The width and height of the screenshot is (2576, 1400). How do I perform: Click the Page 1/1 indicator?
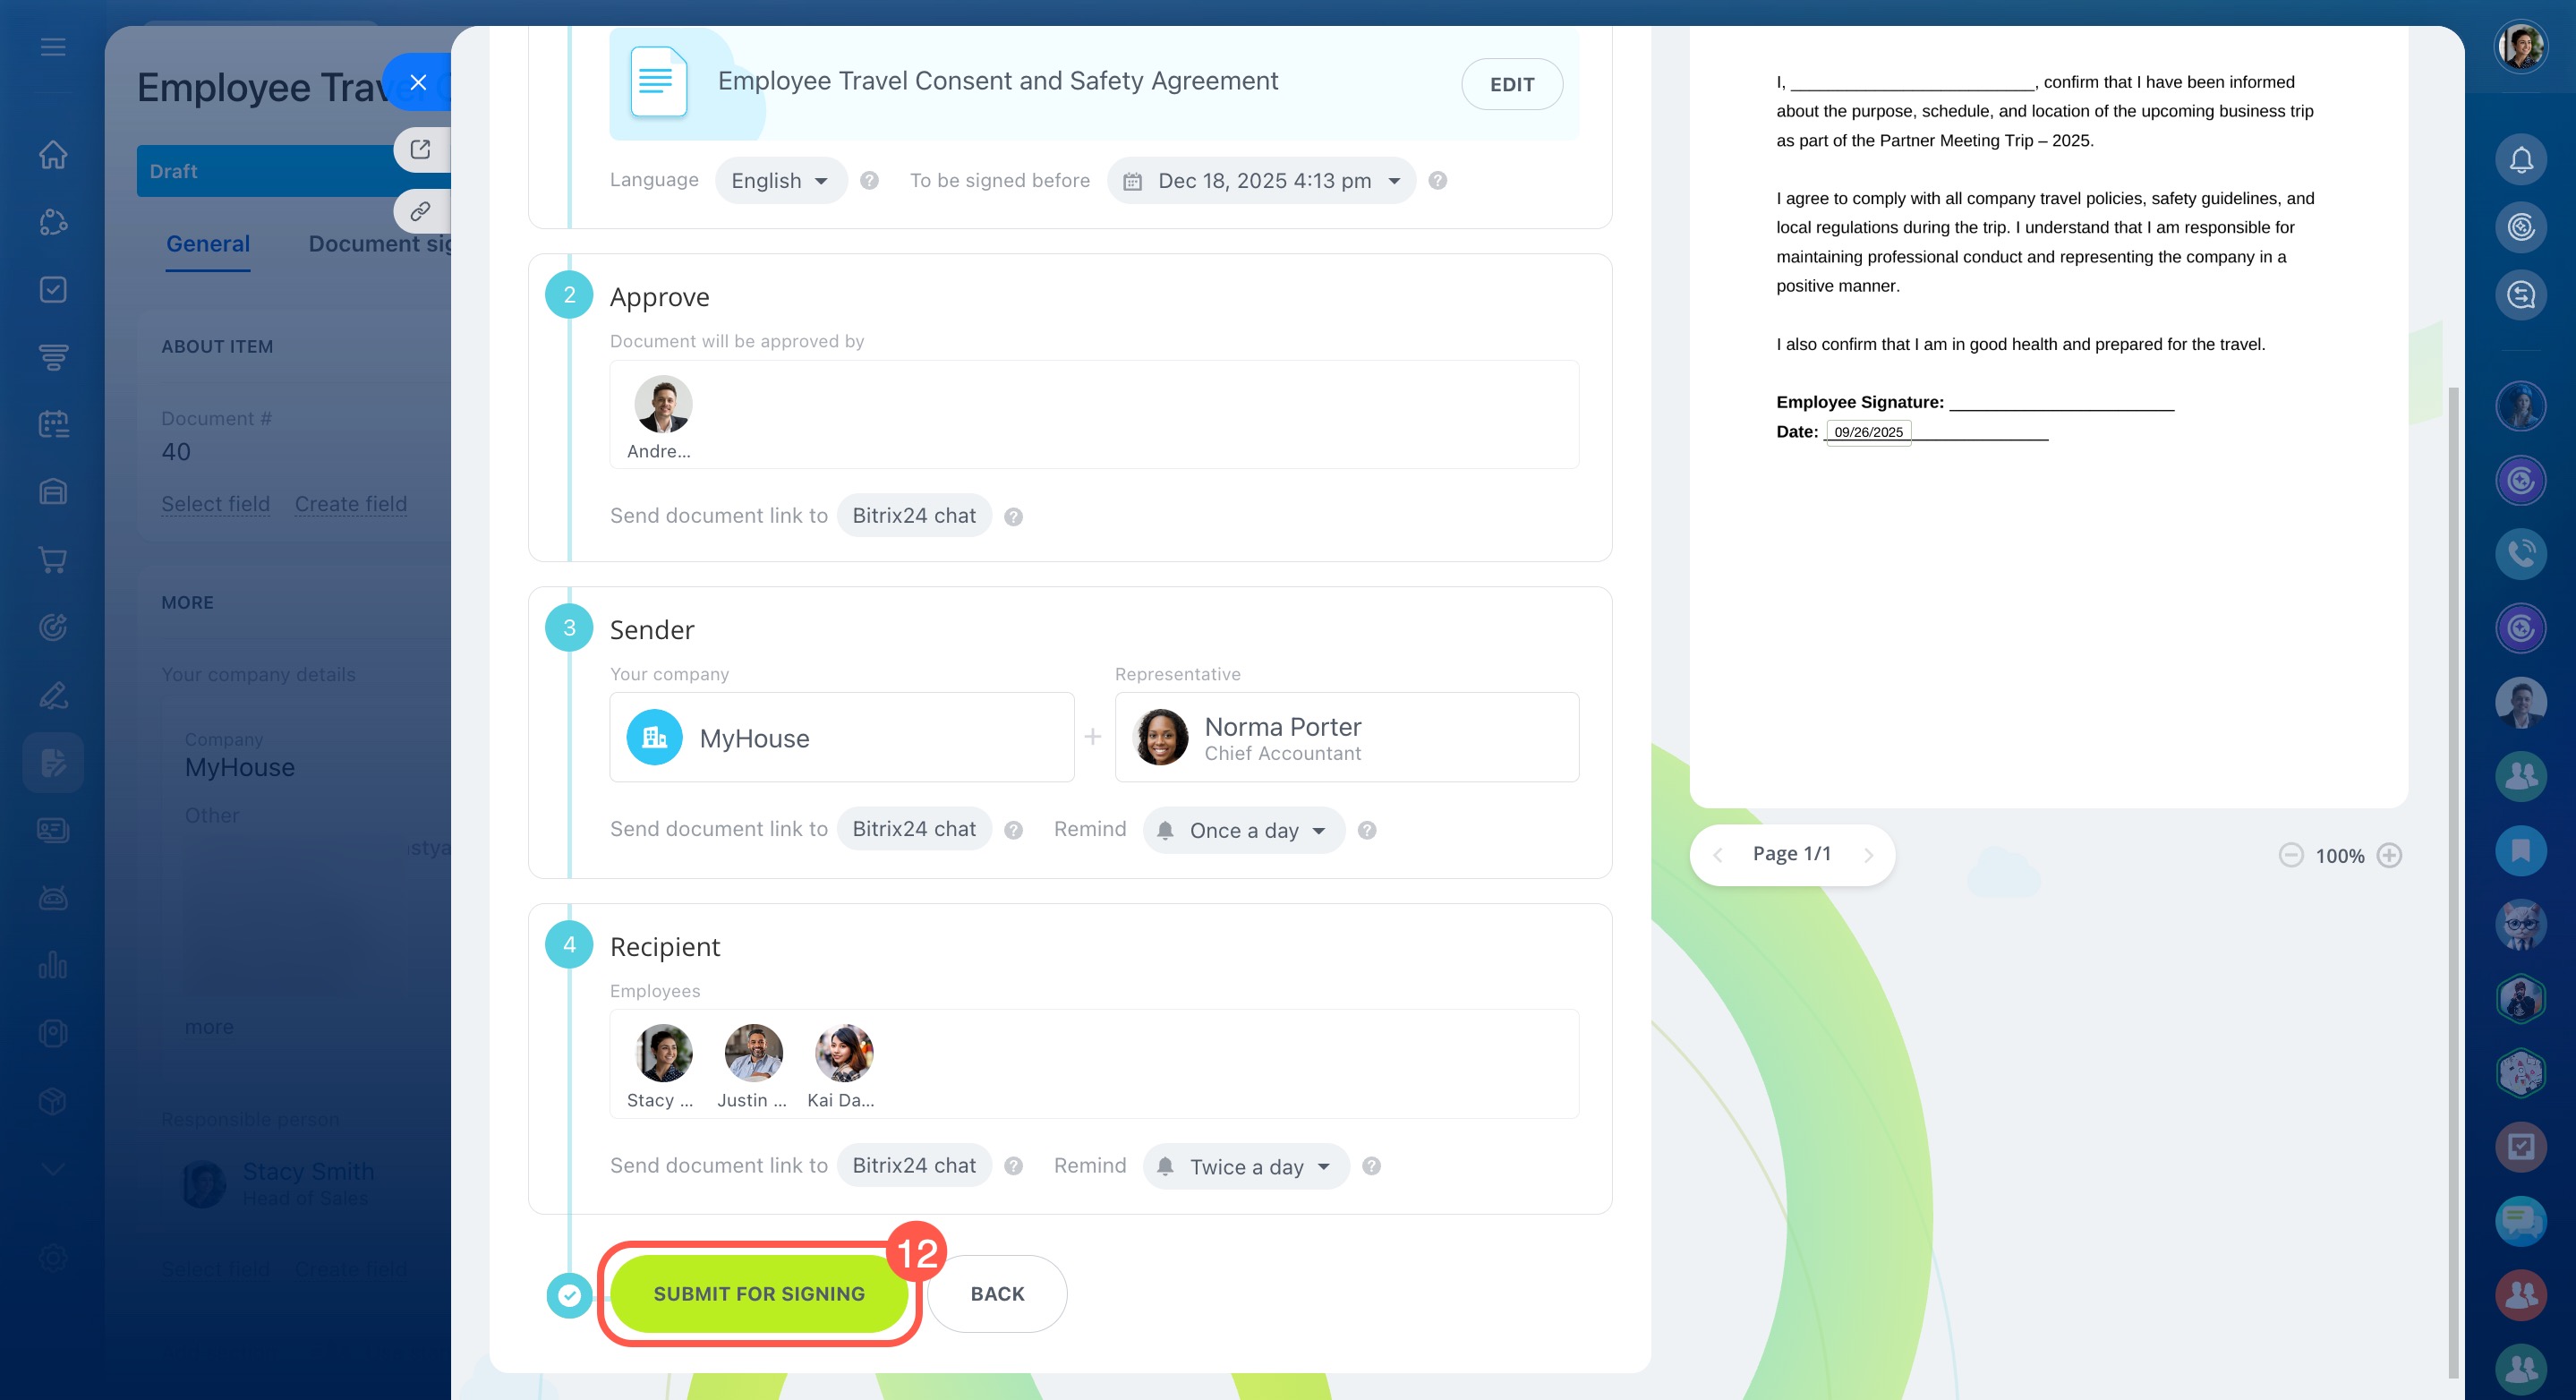pos(1791,854)
